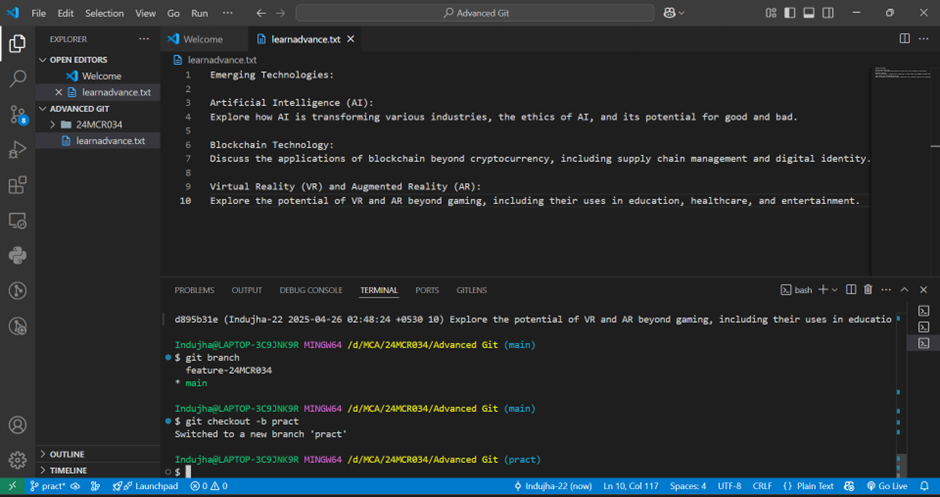Toggle the bottom panel visibility
This screenshot has width=940, height=497.
pyautogui.click(x=809, y=13)
